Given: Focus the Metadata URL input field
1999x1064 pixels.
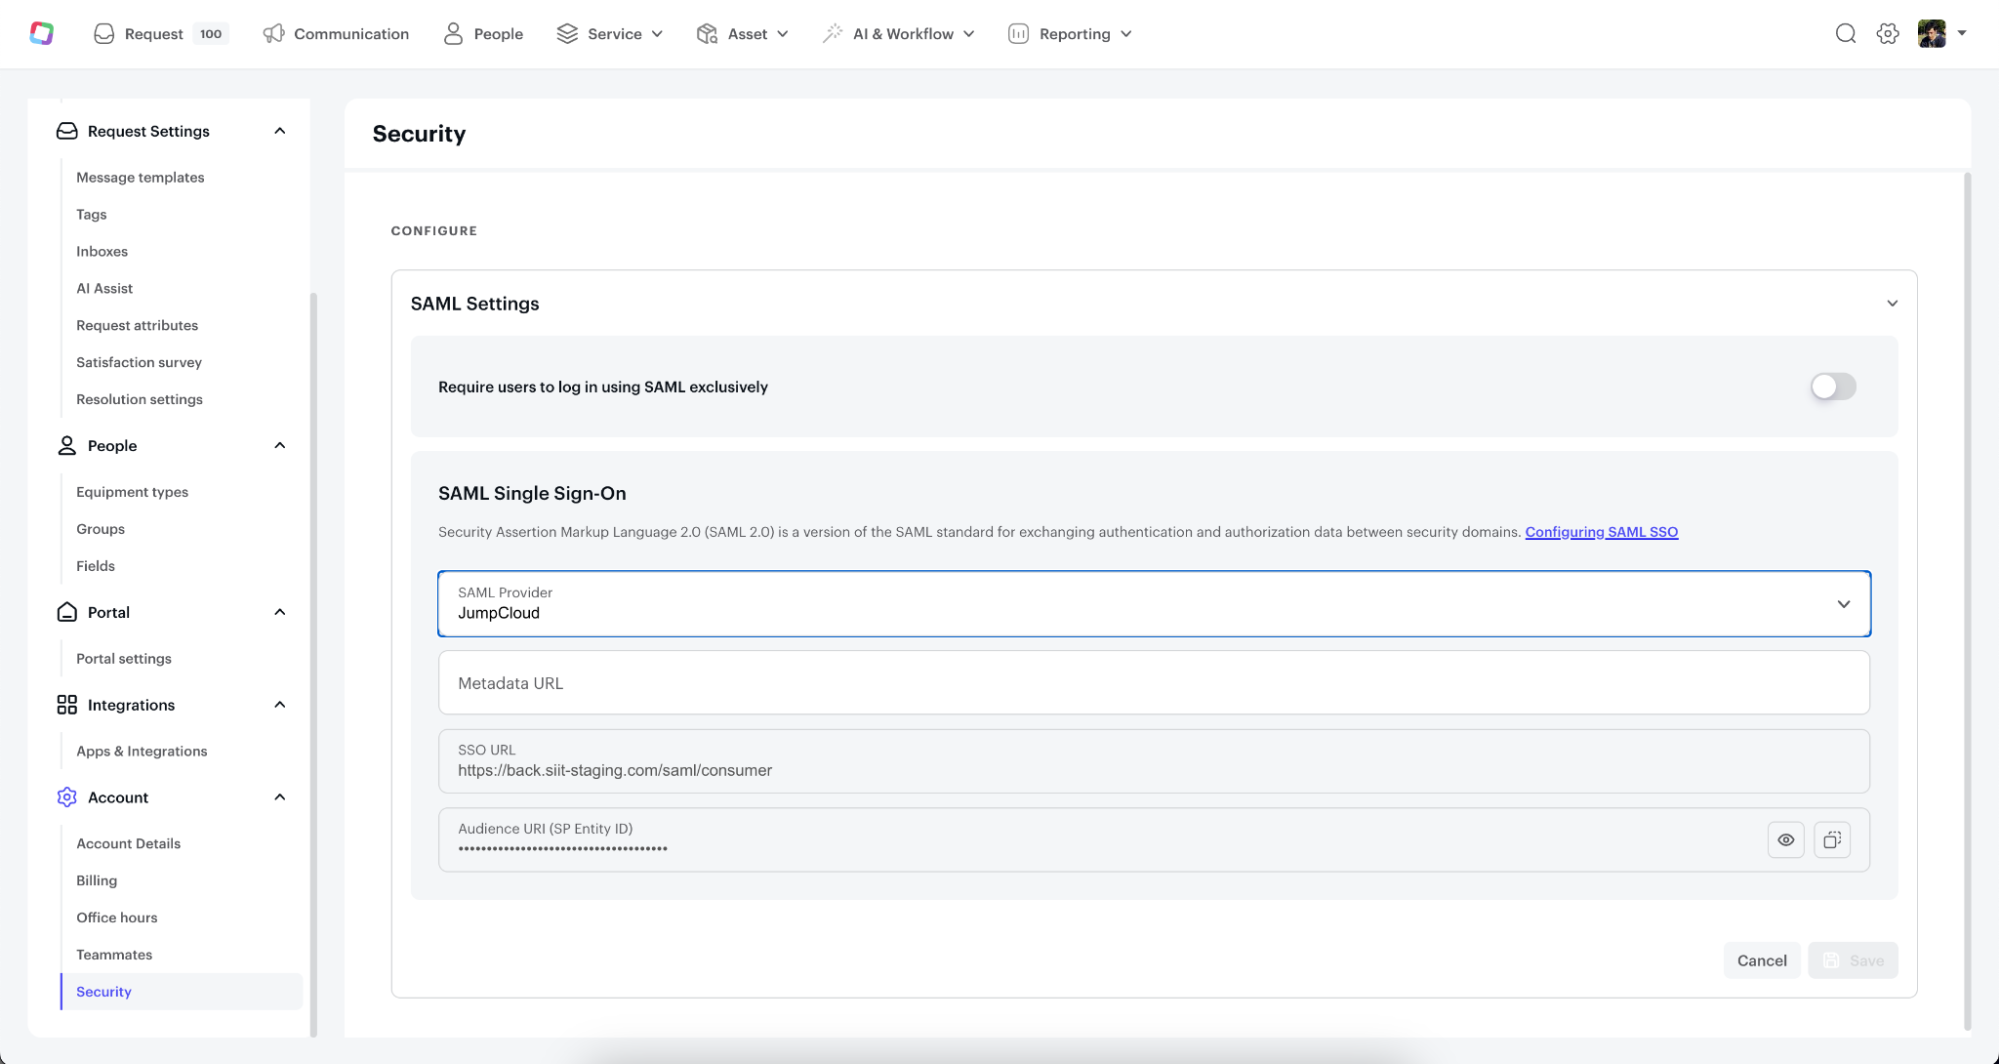Looking at the screenshot, I should coord(1153,683).
